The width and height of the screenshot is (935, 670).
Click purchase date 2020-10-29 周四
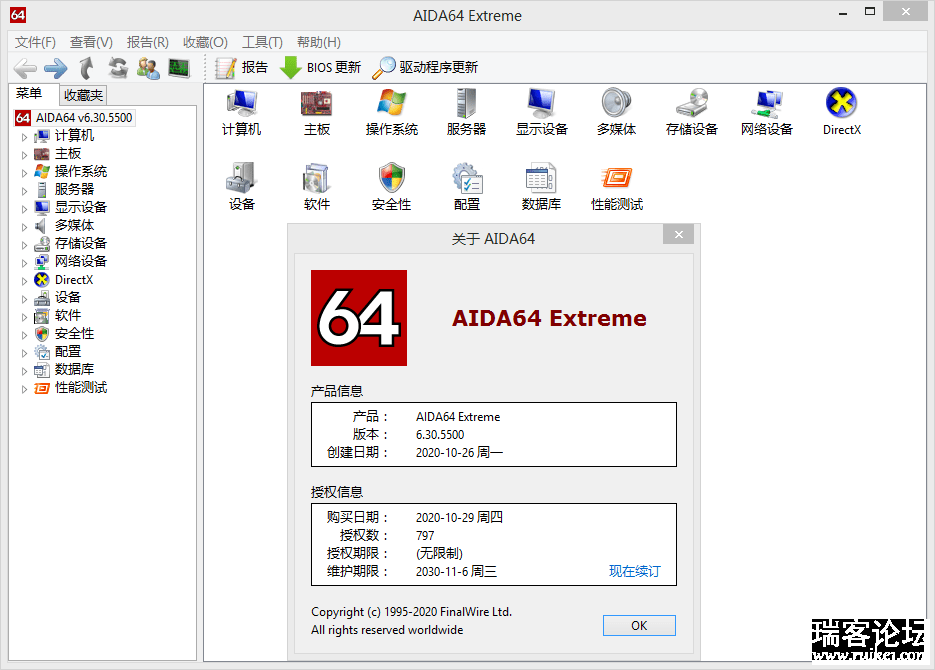[459, 517]
